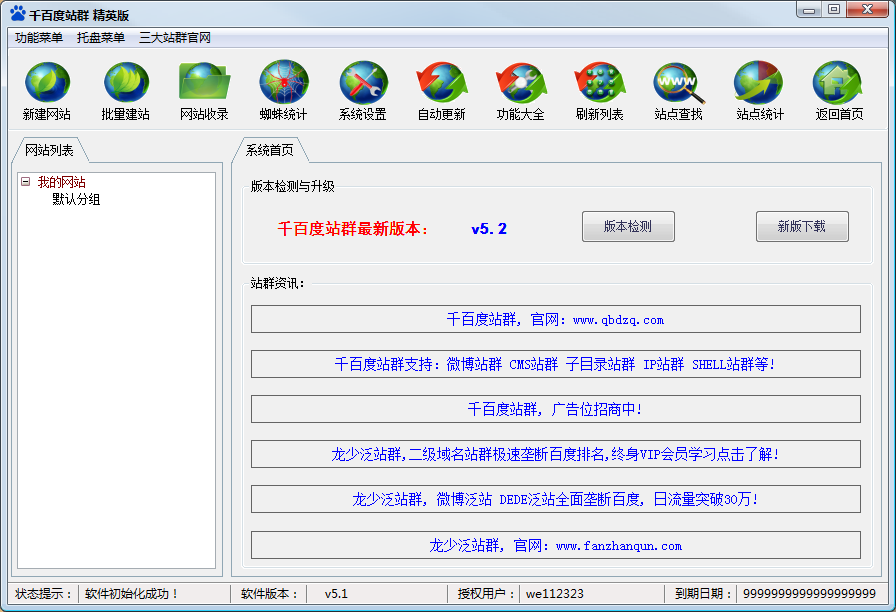896x612 pixels.
Task: Collapse the 我的网站 tree node
Action: pyautogui.click(x=26, y=182)
